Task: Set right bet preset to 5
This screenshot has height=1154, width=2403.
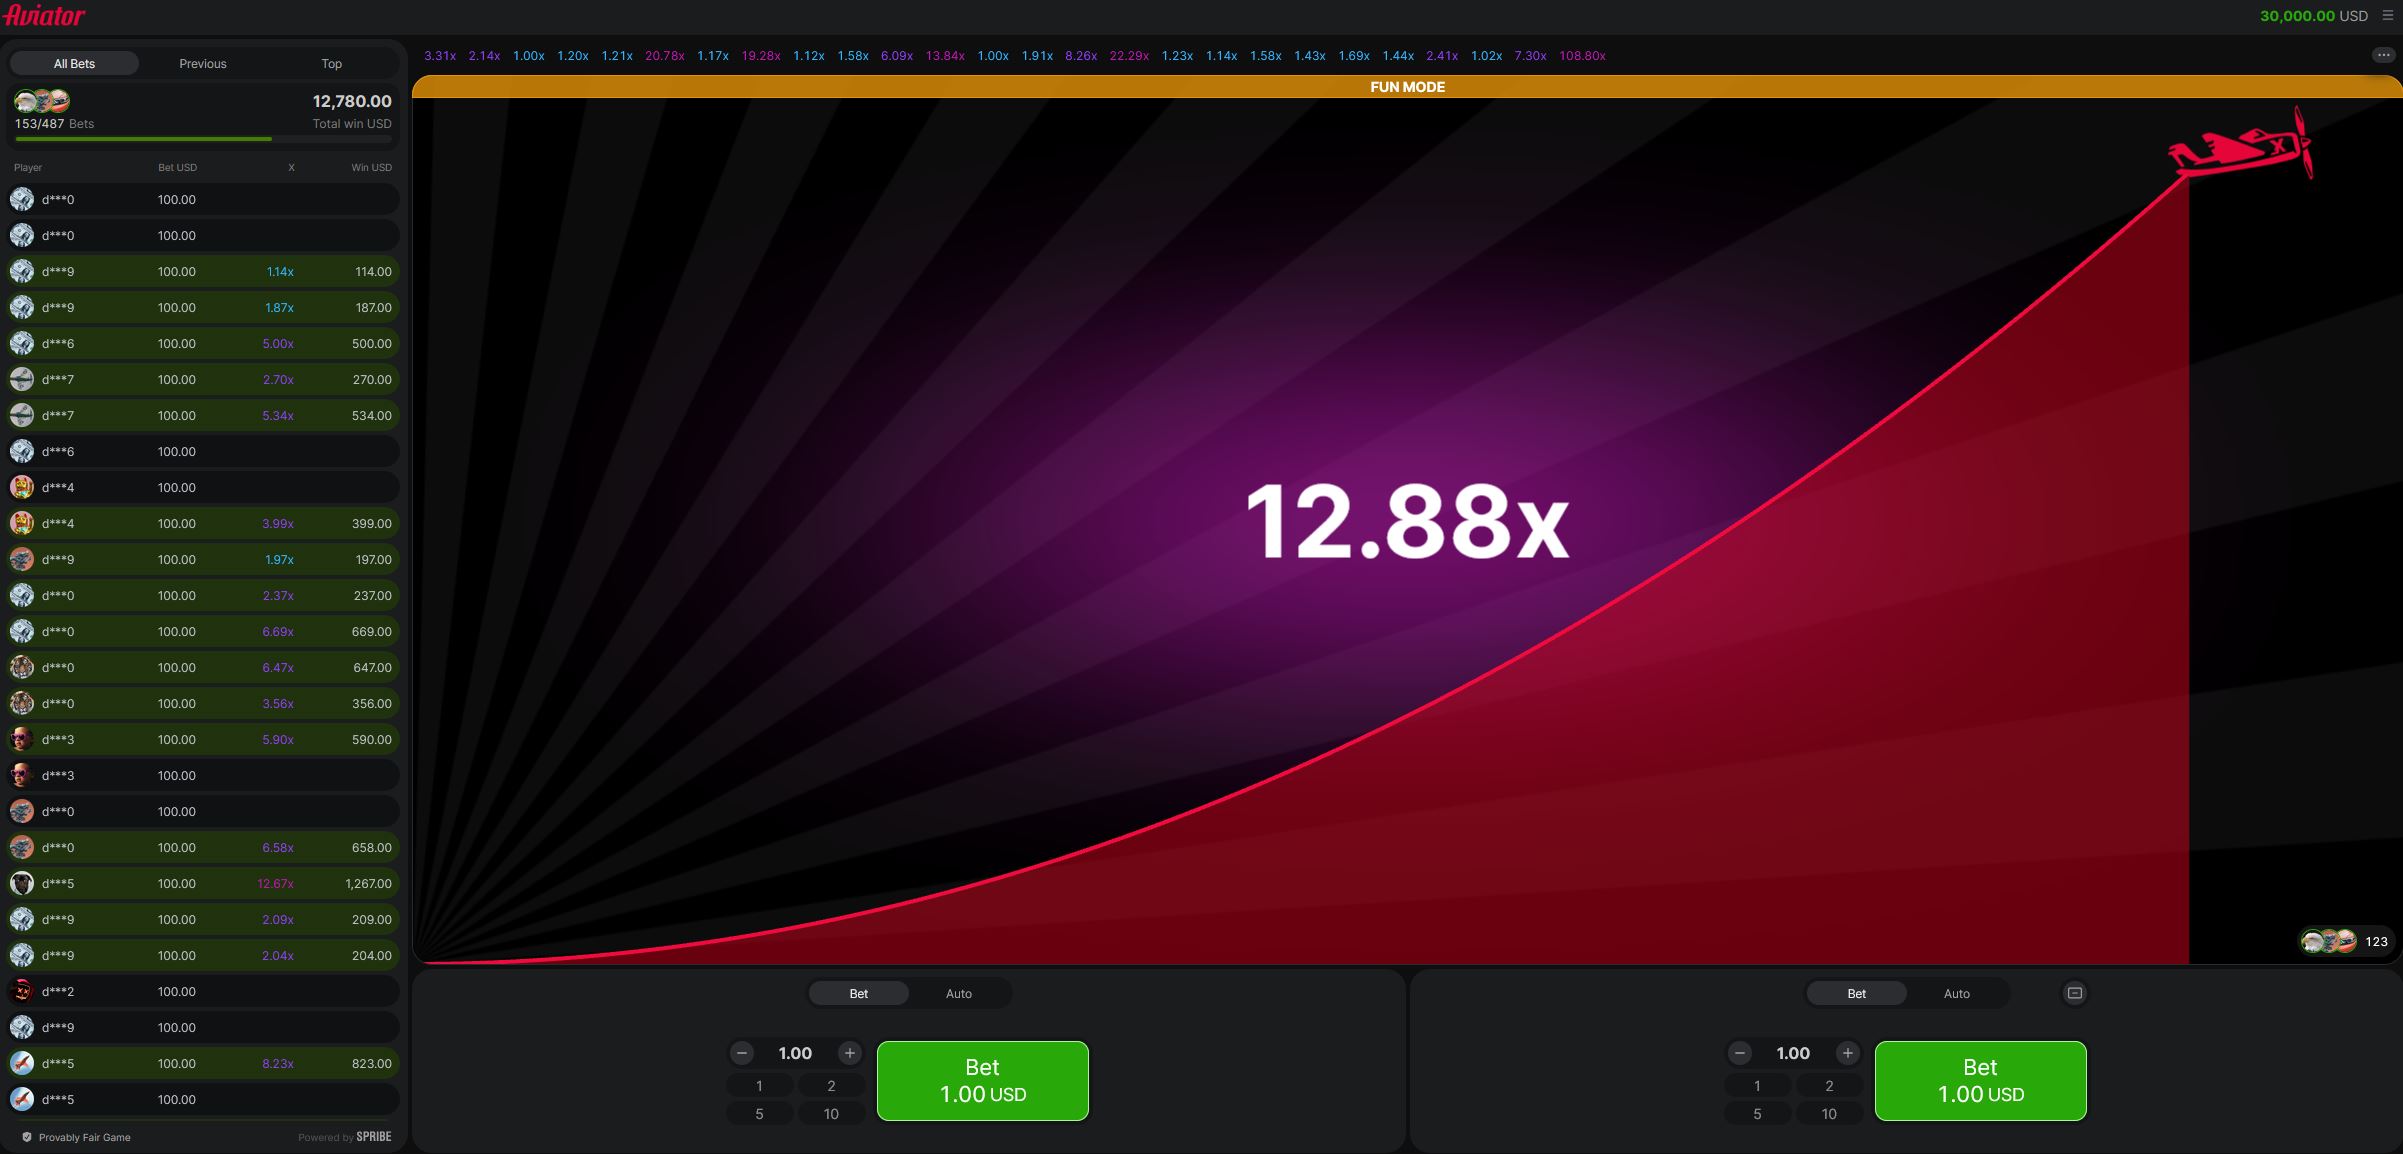Action: 1757,1114
